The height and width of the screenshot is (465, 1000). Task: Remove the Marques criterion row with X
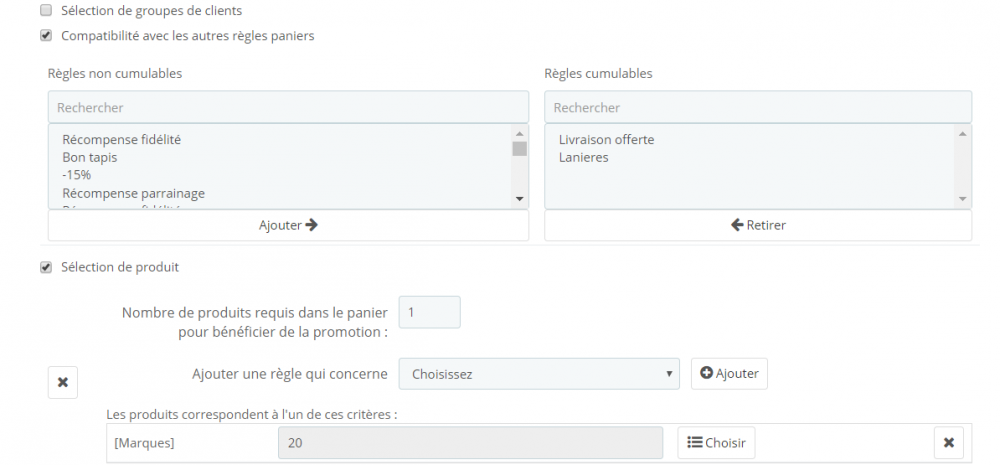tap(949, 442)
